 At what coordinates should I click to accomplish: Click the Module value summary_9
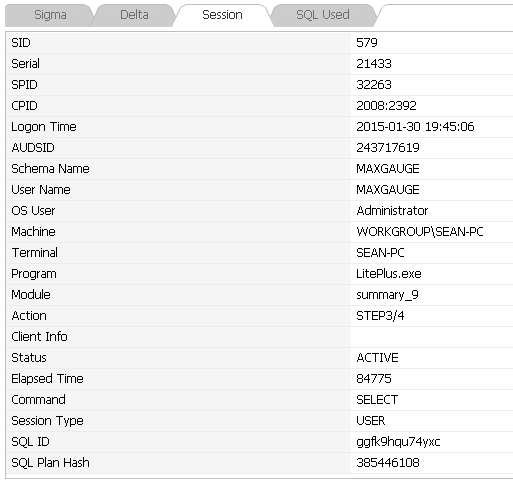[x=387, y=295]
